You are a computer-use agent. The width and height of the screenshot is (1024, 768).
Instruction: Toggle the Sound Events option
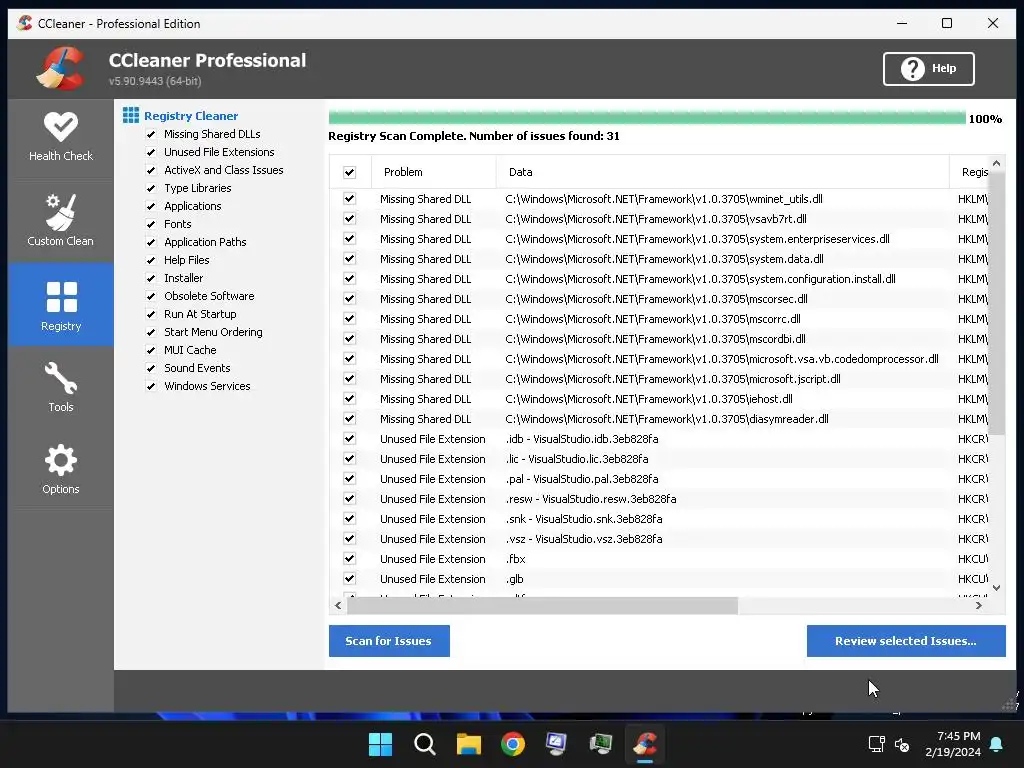(x=151, y=368)
